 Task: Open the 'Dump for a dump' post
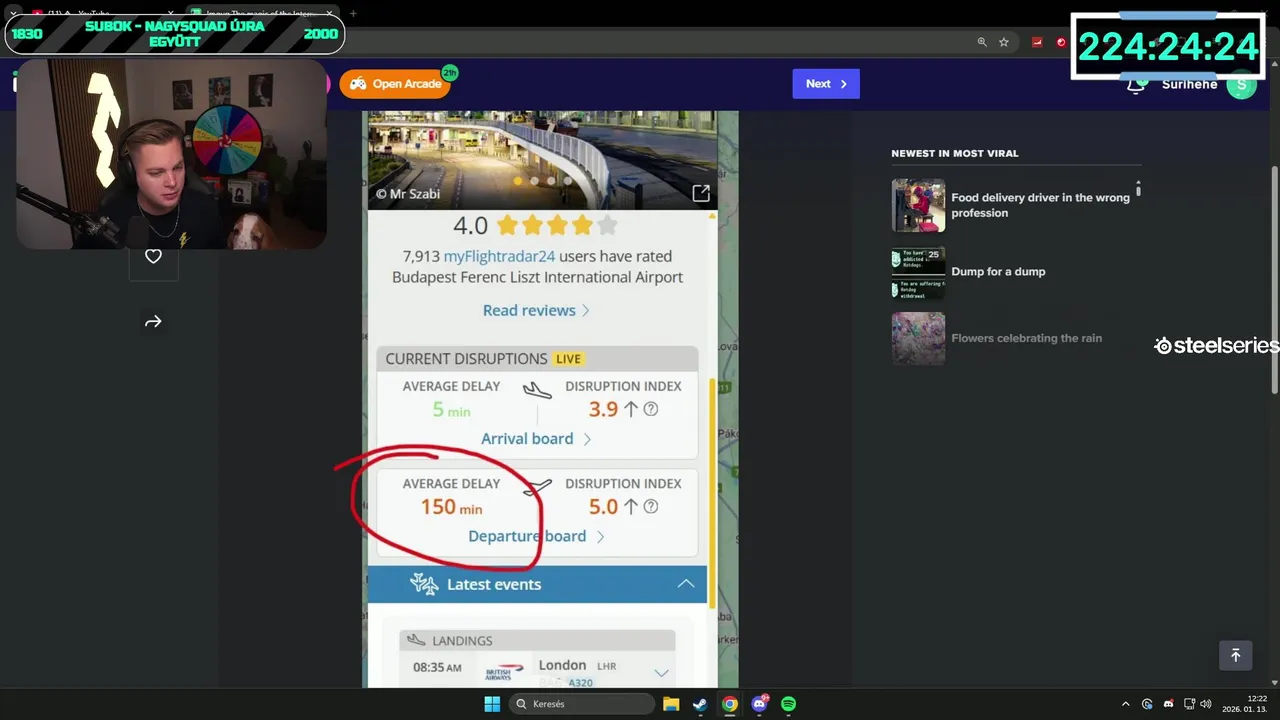(x=998, y=272)
